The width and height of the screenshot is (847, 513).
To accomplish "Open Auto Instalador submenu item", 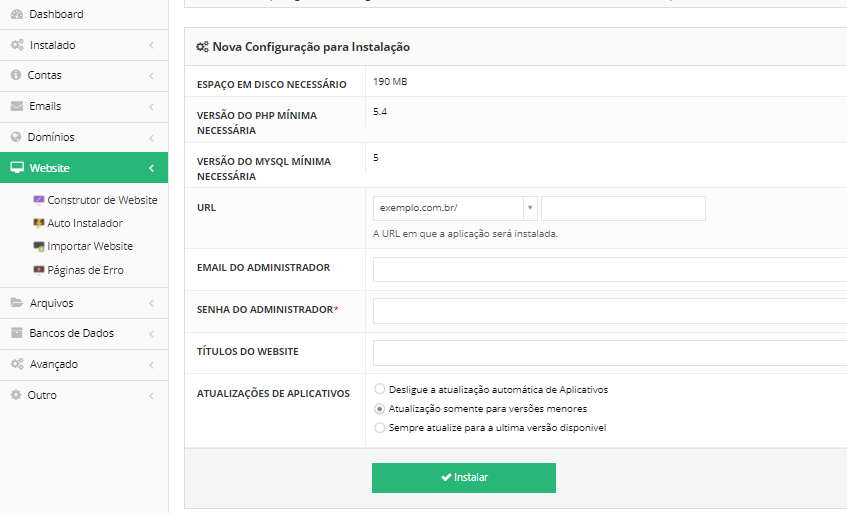I will [85, 223].
